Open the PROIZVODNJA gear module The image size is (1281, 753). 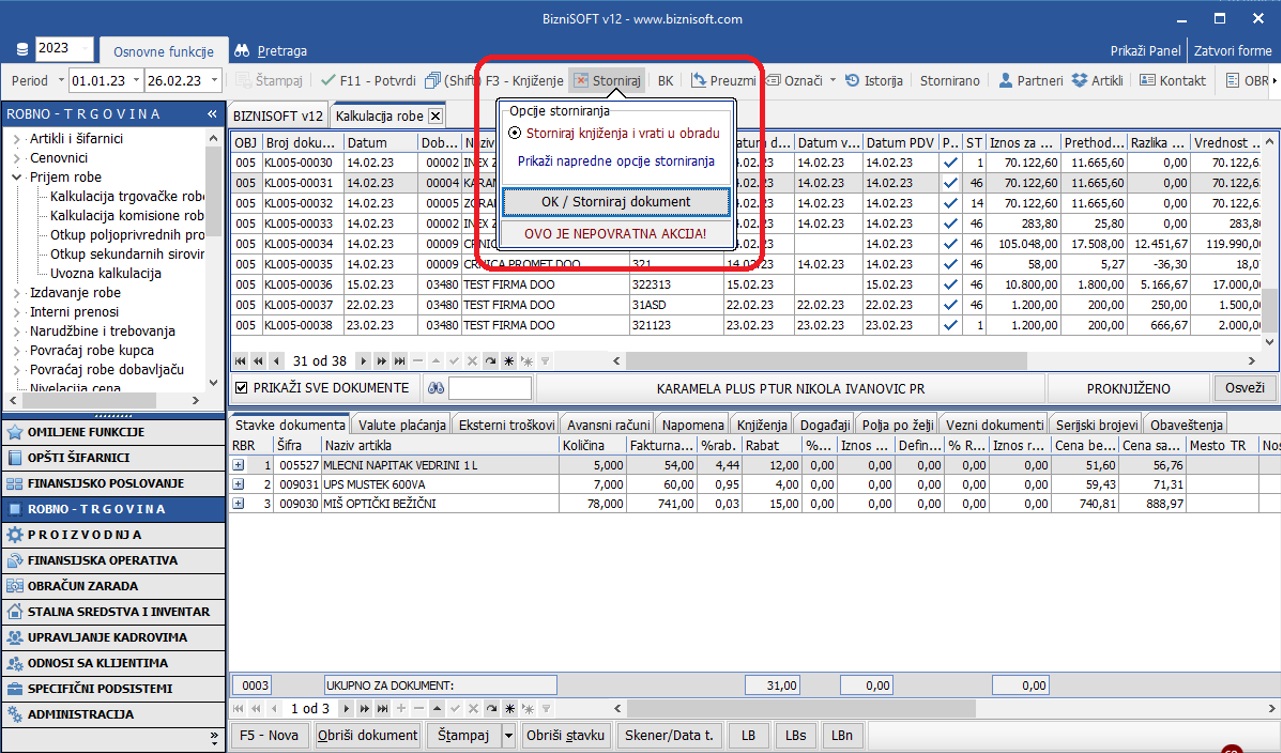pos(113,535)
